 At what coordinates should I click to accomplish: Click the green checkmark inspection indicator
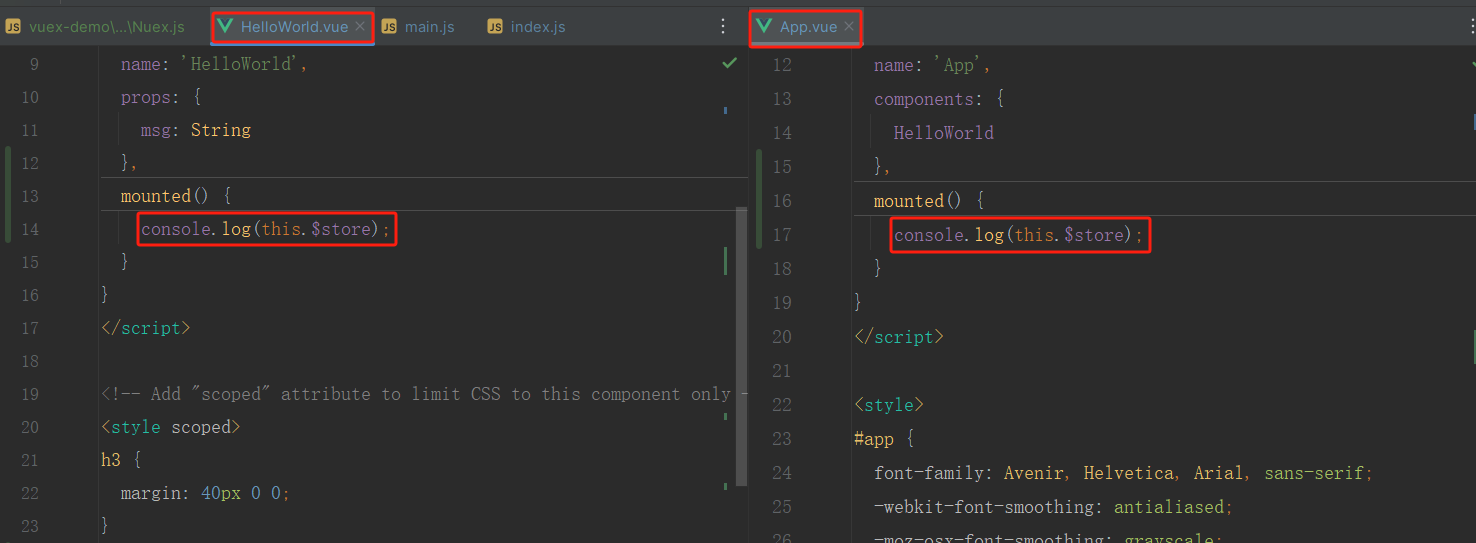[729, 63]
